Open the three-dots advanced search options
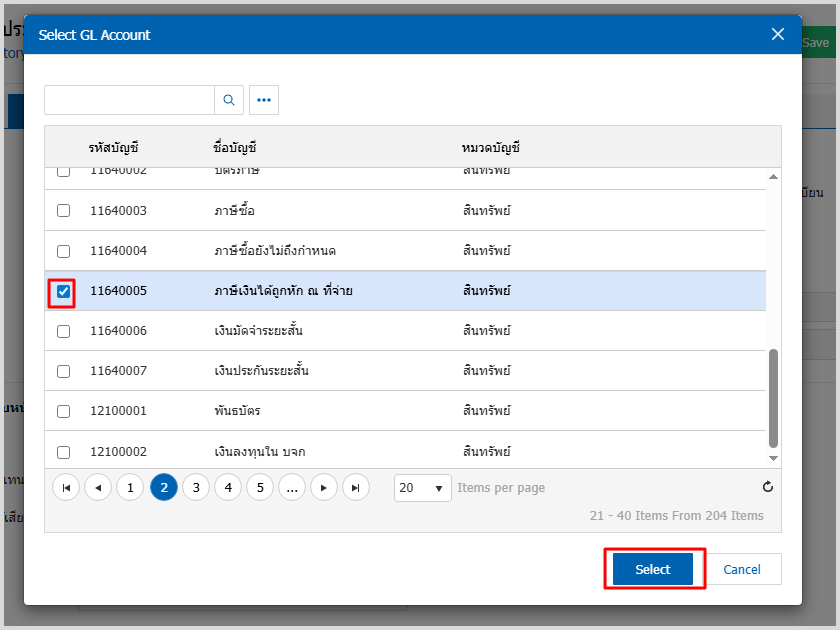This screenshot has height=630, width=840. (264, 100)
